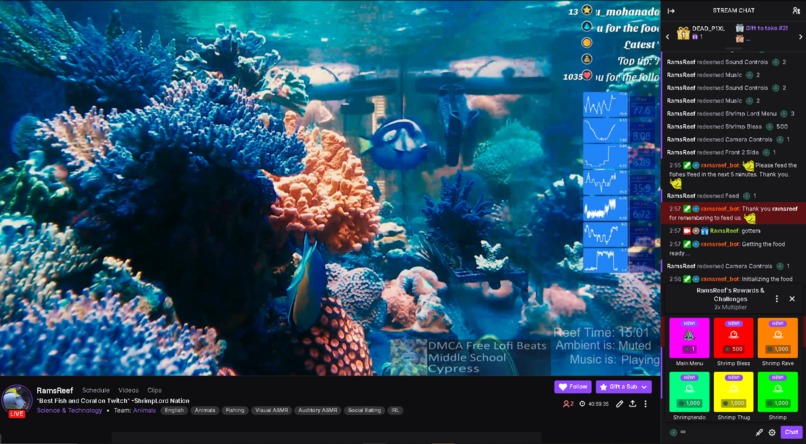The width and height of the screenshot is (806, 444).
Task: Click 'Music is: Playing' overlay text
Action: (x=614, y=359)
